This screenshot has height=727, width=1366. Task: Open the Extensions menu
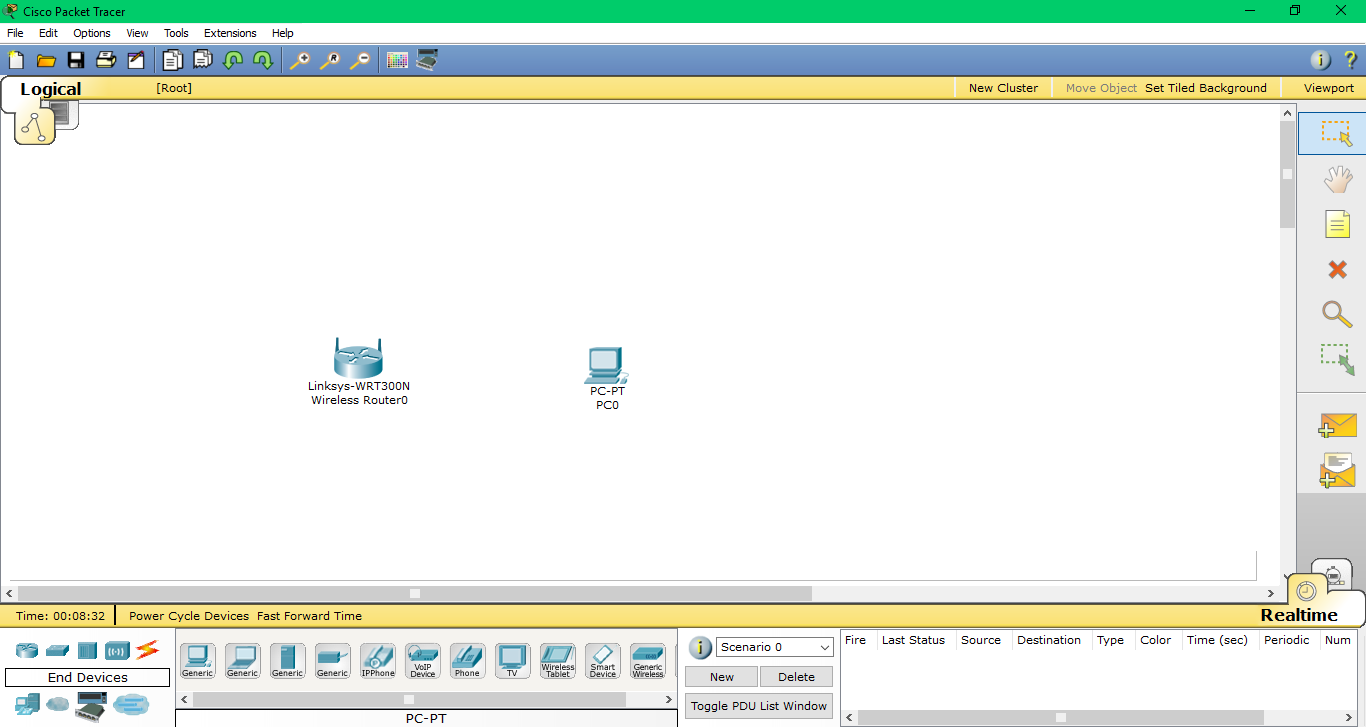(229, 33)
